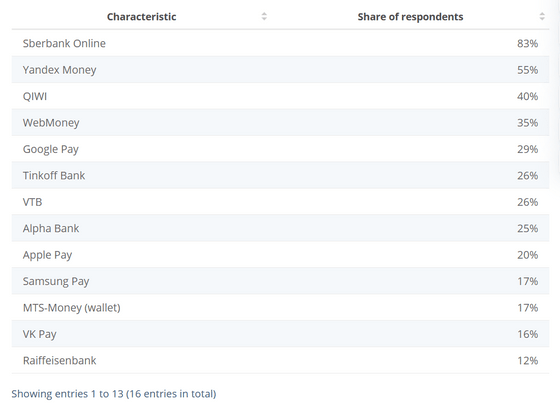Click the 83% value for Sberbank
Image resolution: width=560 pixels, height=406 pixels.
[x=528, y=44]
